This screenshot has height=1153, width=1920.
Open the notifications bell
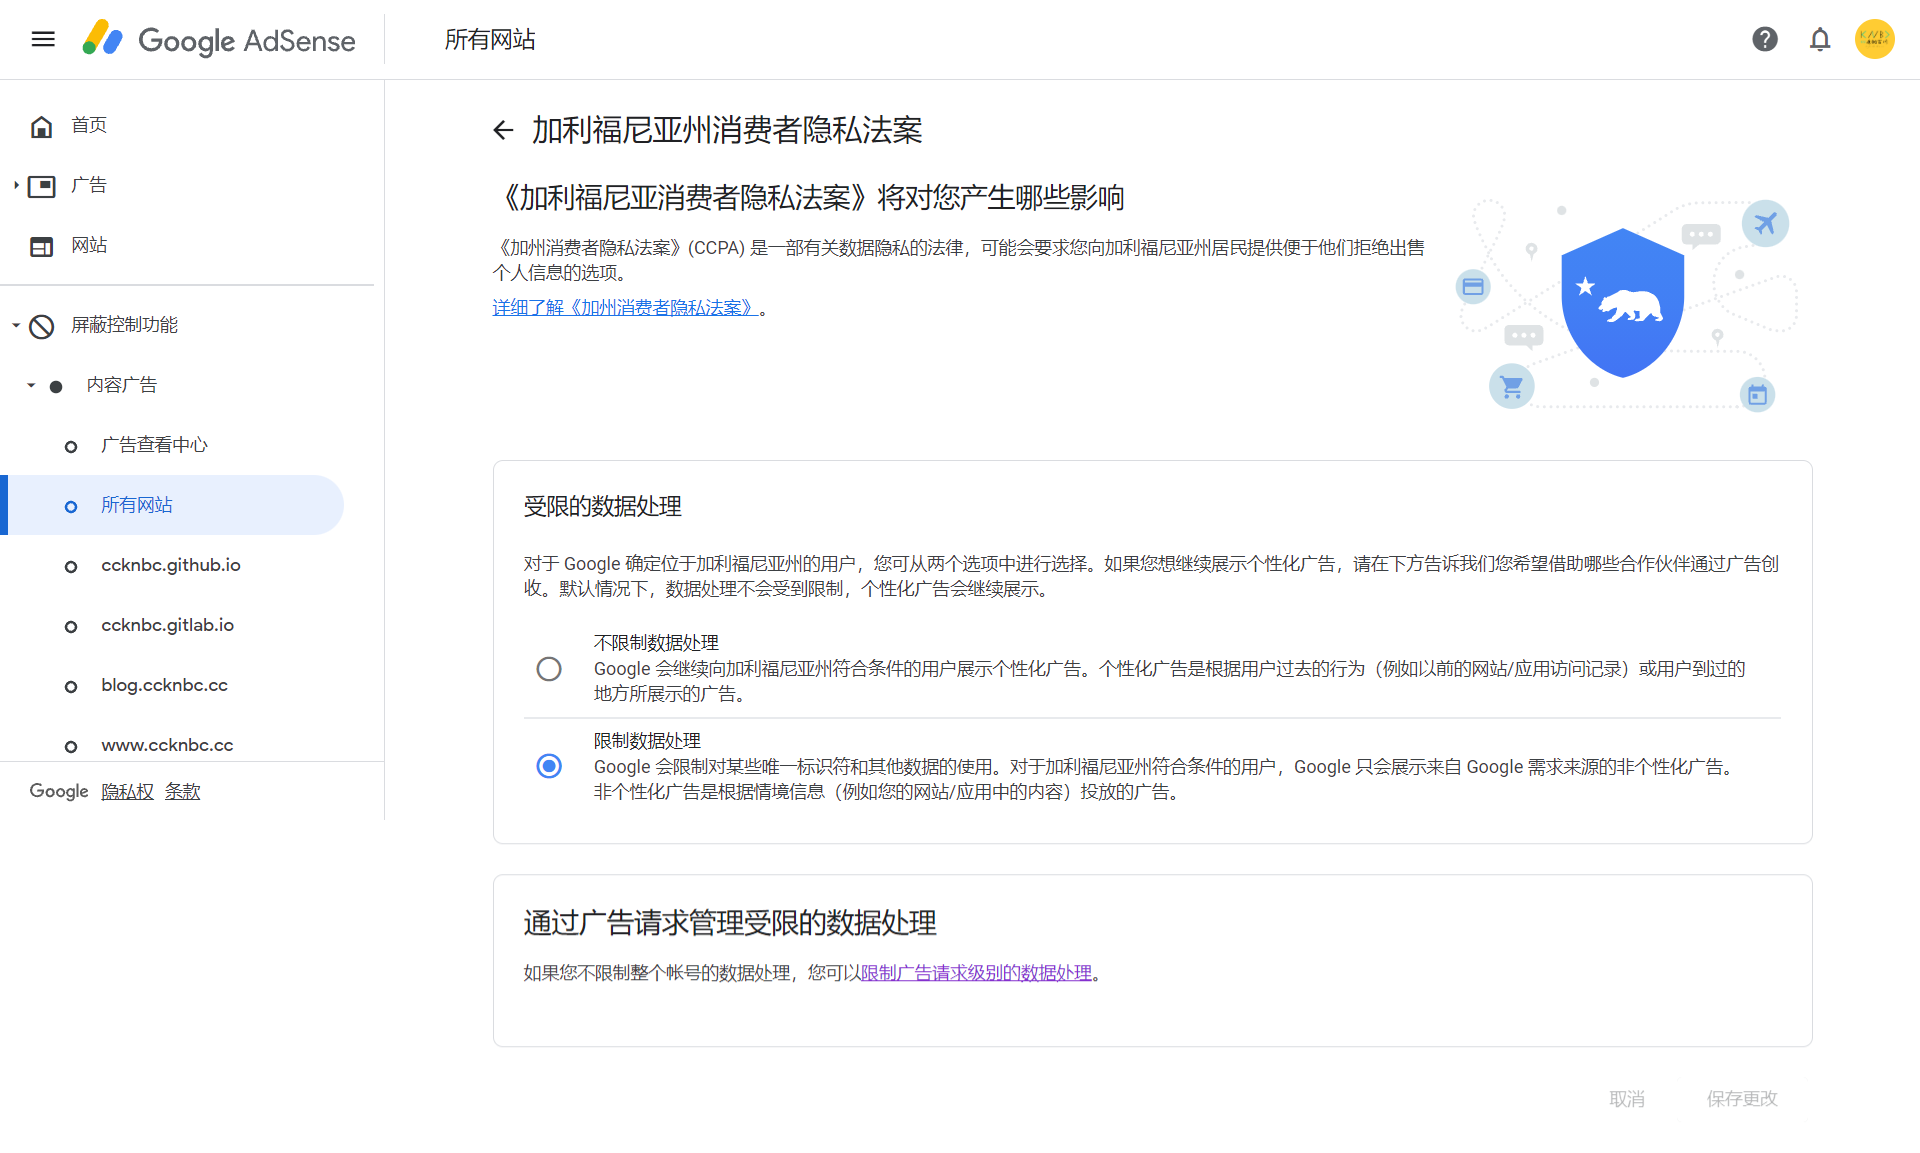(x=1820, y=39)
